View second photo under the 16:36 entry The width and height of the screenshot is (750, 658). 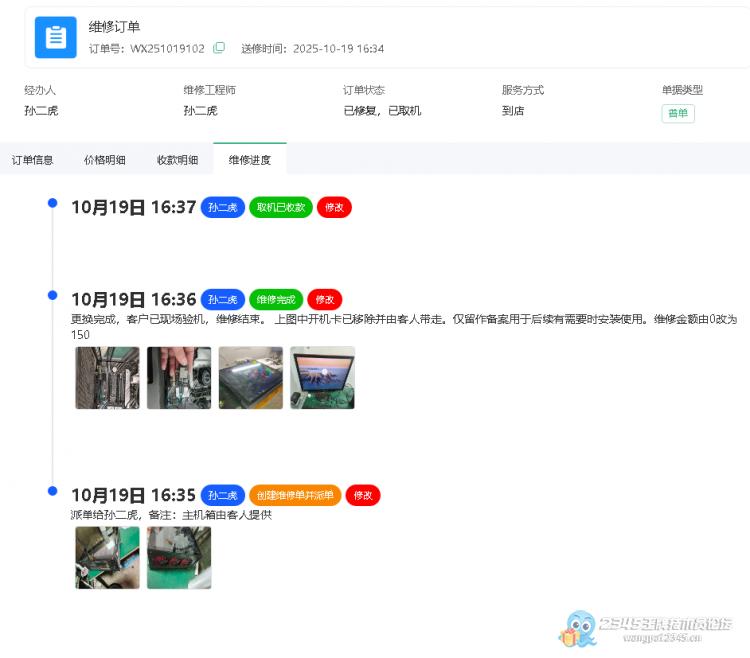[179, 378]
